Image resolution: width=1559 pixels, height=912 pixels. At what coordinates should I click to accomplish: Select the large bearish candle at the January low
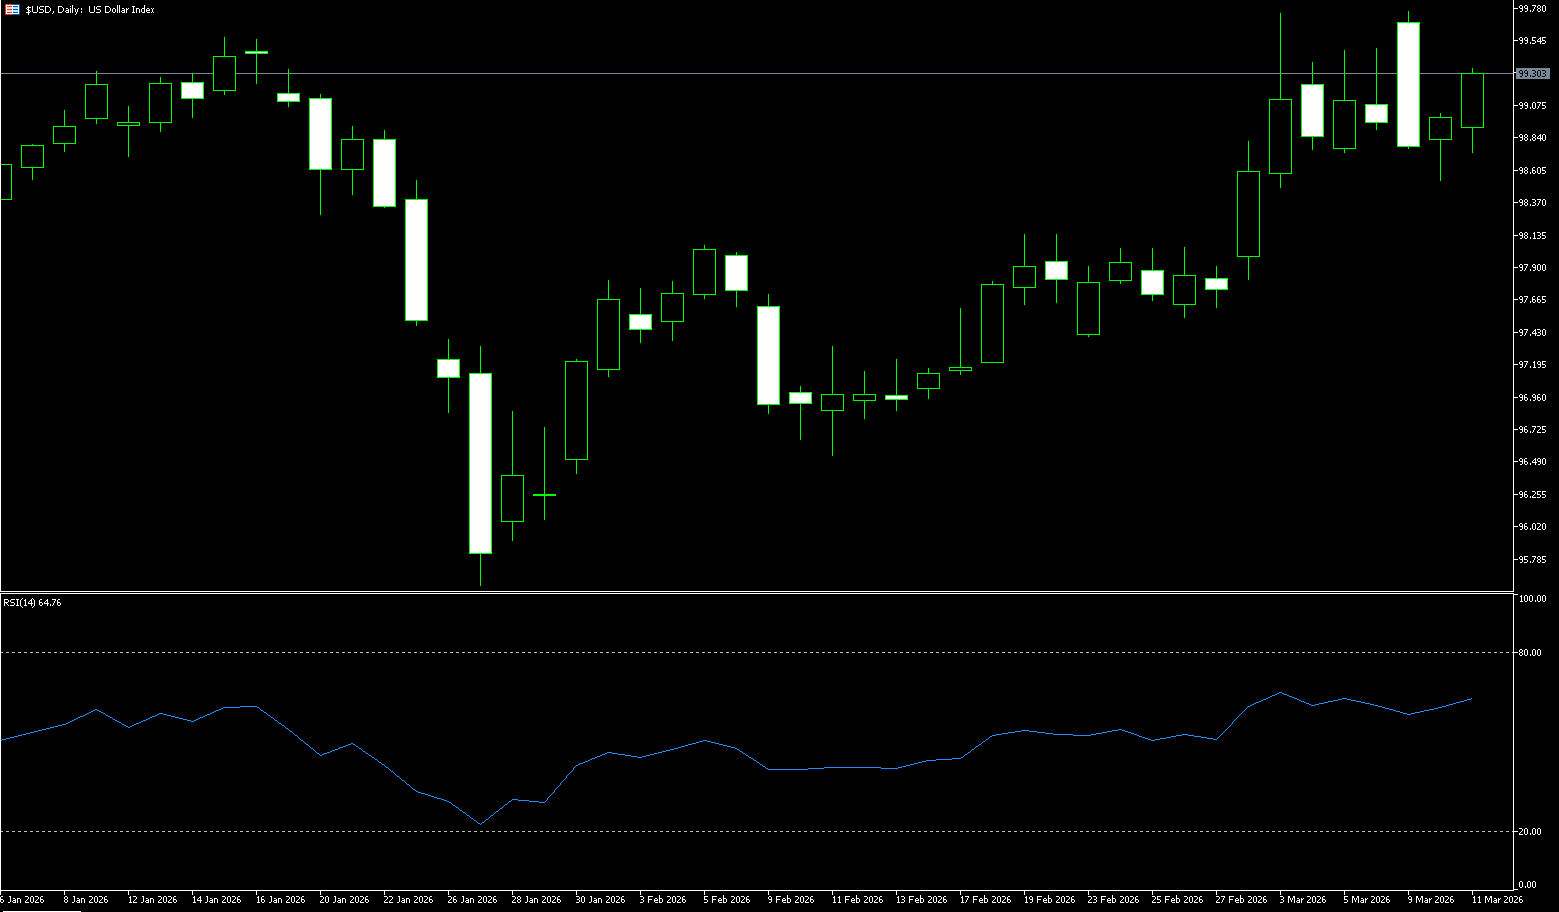click(480, 463)
